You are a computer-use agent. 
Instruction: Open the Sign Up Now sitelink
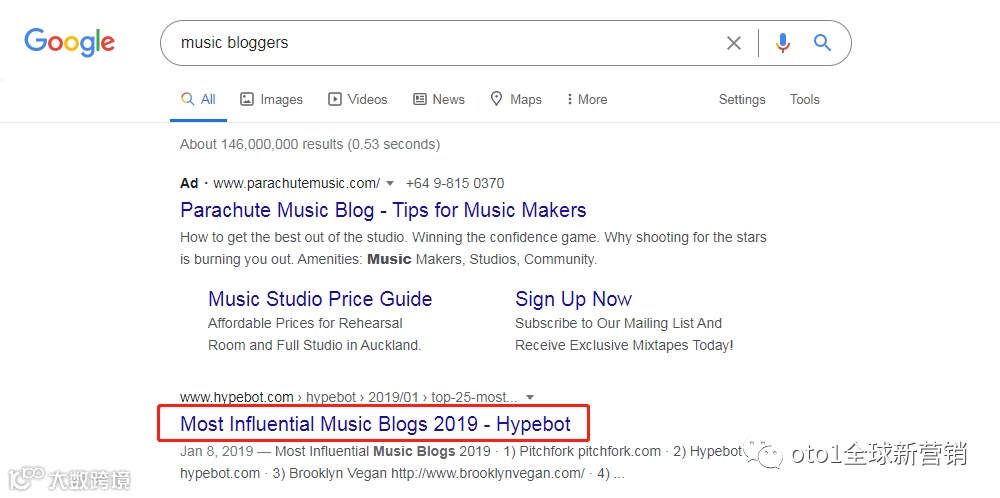pos(573,299)
